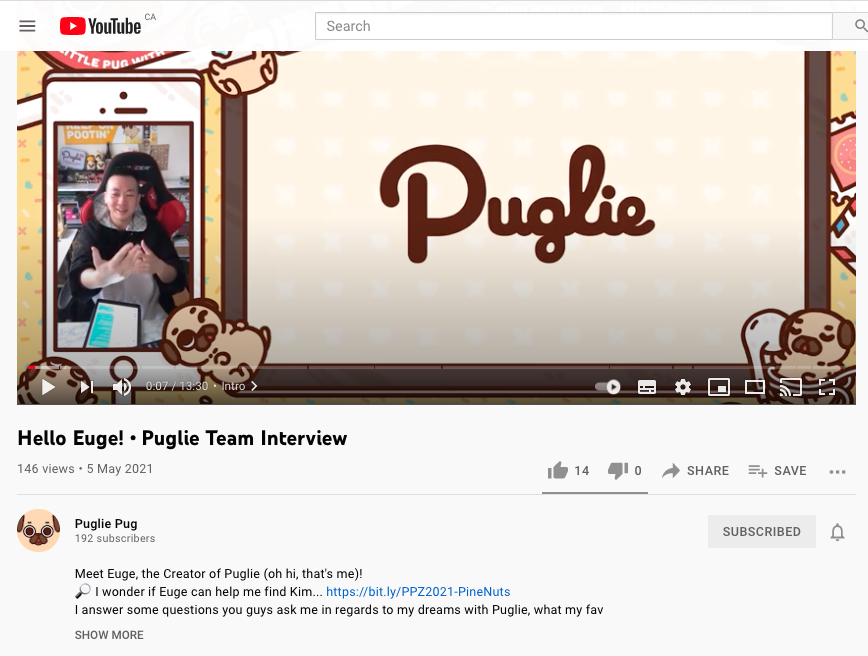
Task: Mute the video volume
Action: click(x=122, y=386)
